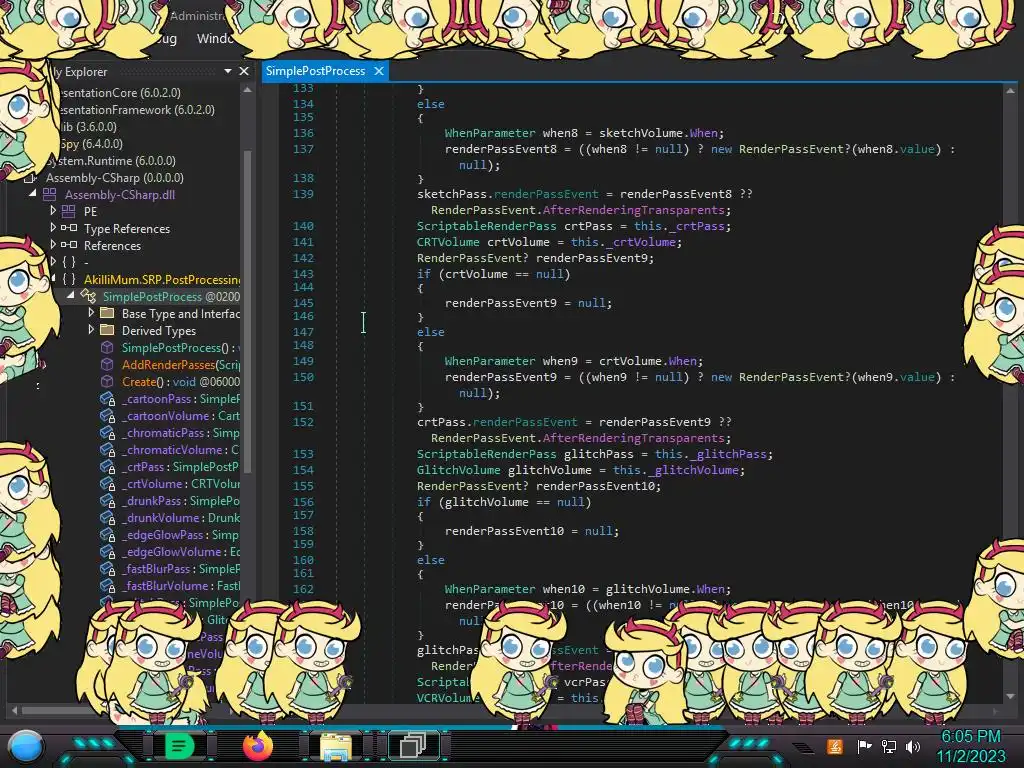Click the _cartoonPass private field icon
The height and width of the screenshot is (768, 1024).
click(x=108, y=399)
